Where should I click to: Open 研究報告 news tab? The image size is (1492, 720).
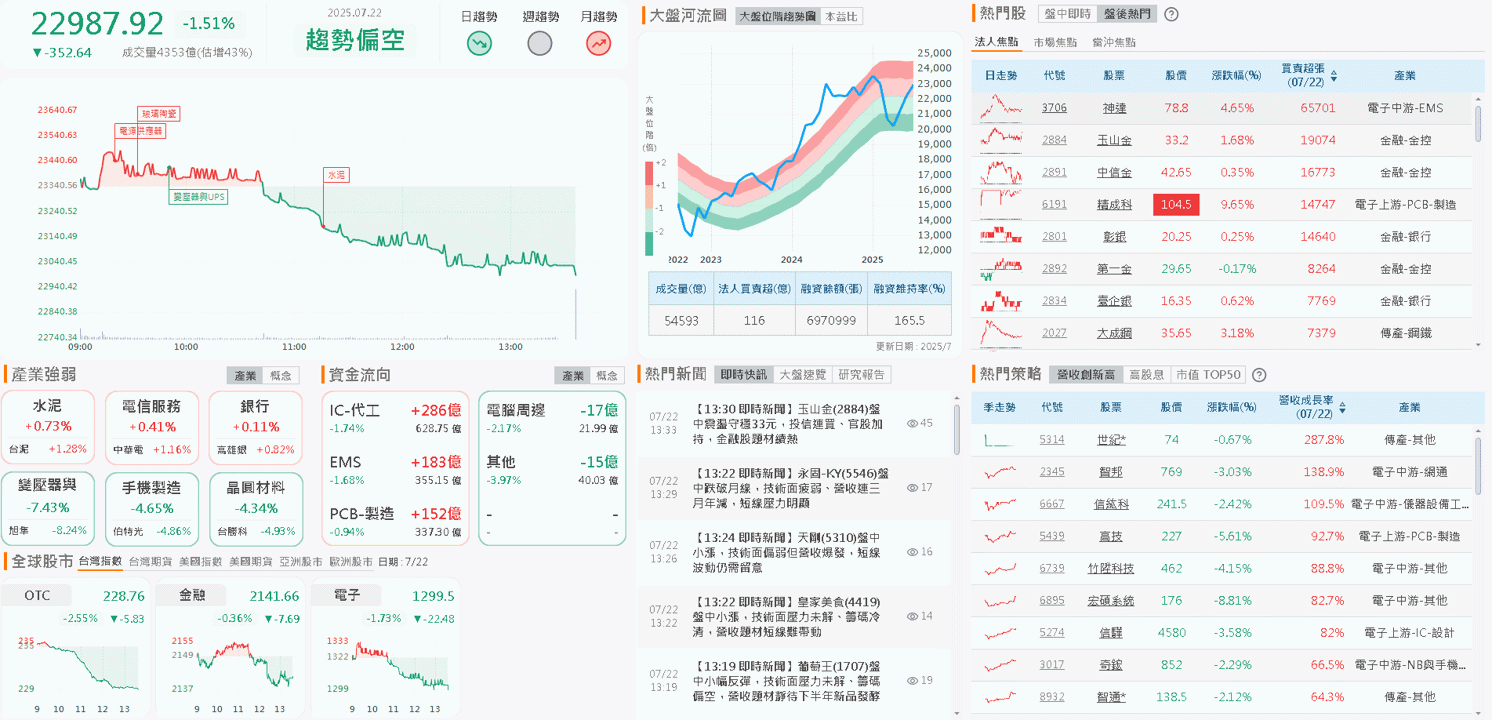click(x=862, y=374)
